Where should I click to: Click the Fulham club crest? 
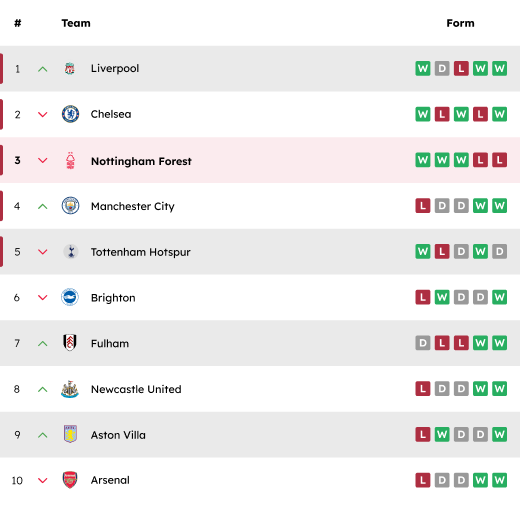pos(70,343)
